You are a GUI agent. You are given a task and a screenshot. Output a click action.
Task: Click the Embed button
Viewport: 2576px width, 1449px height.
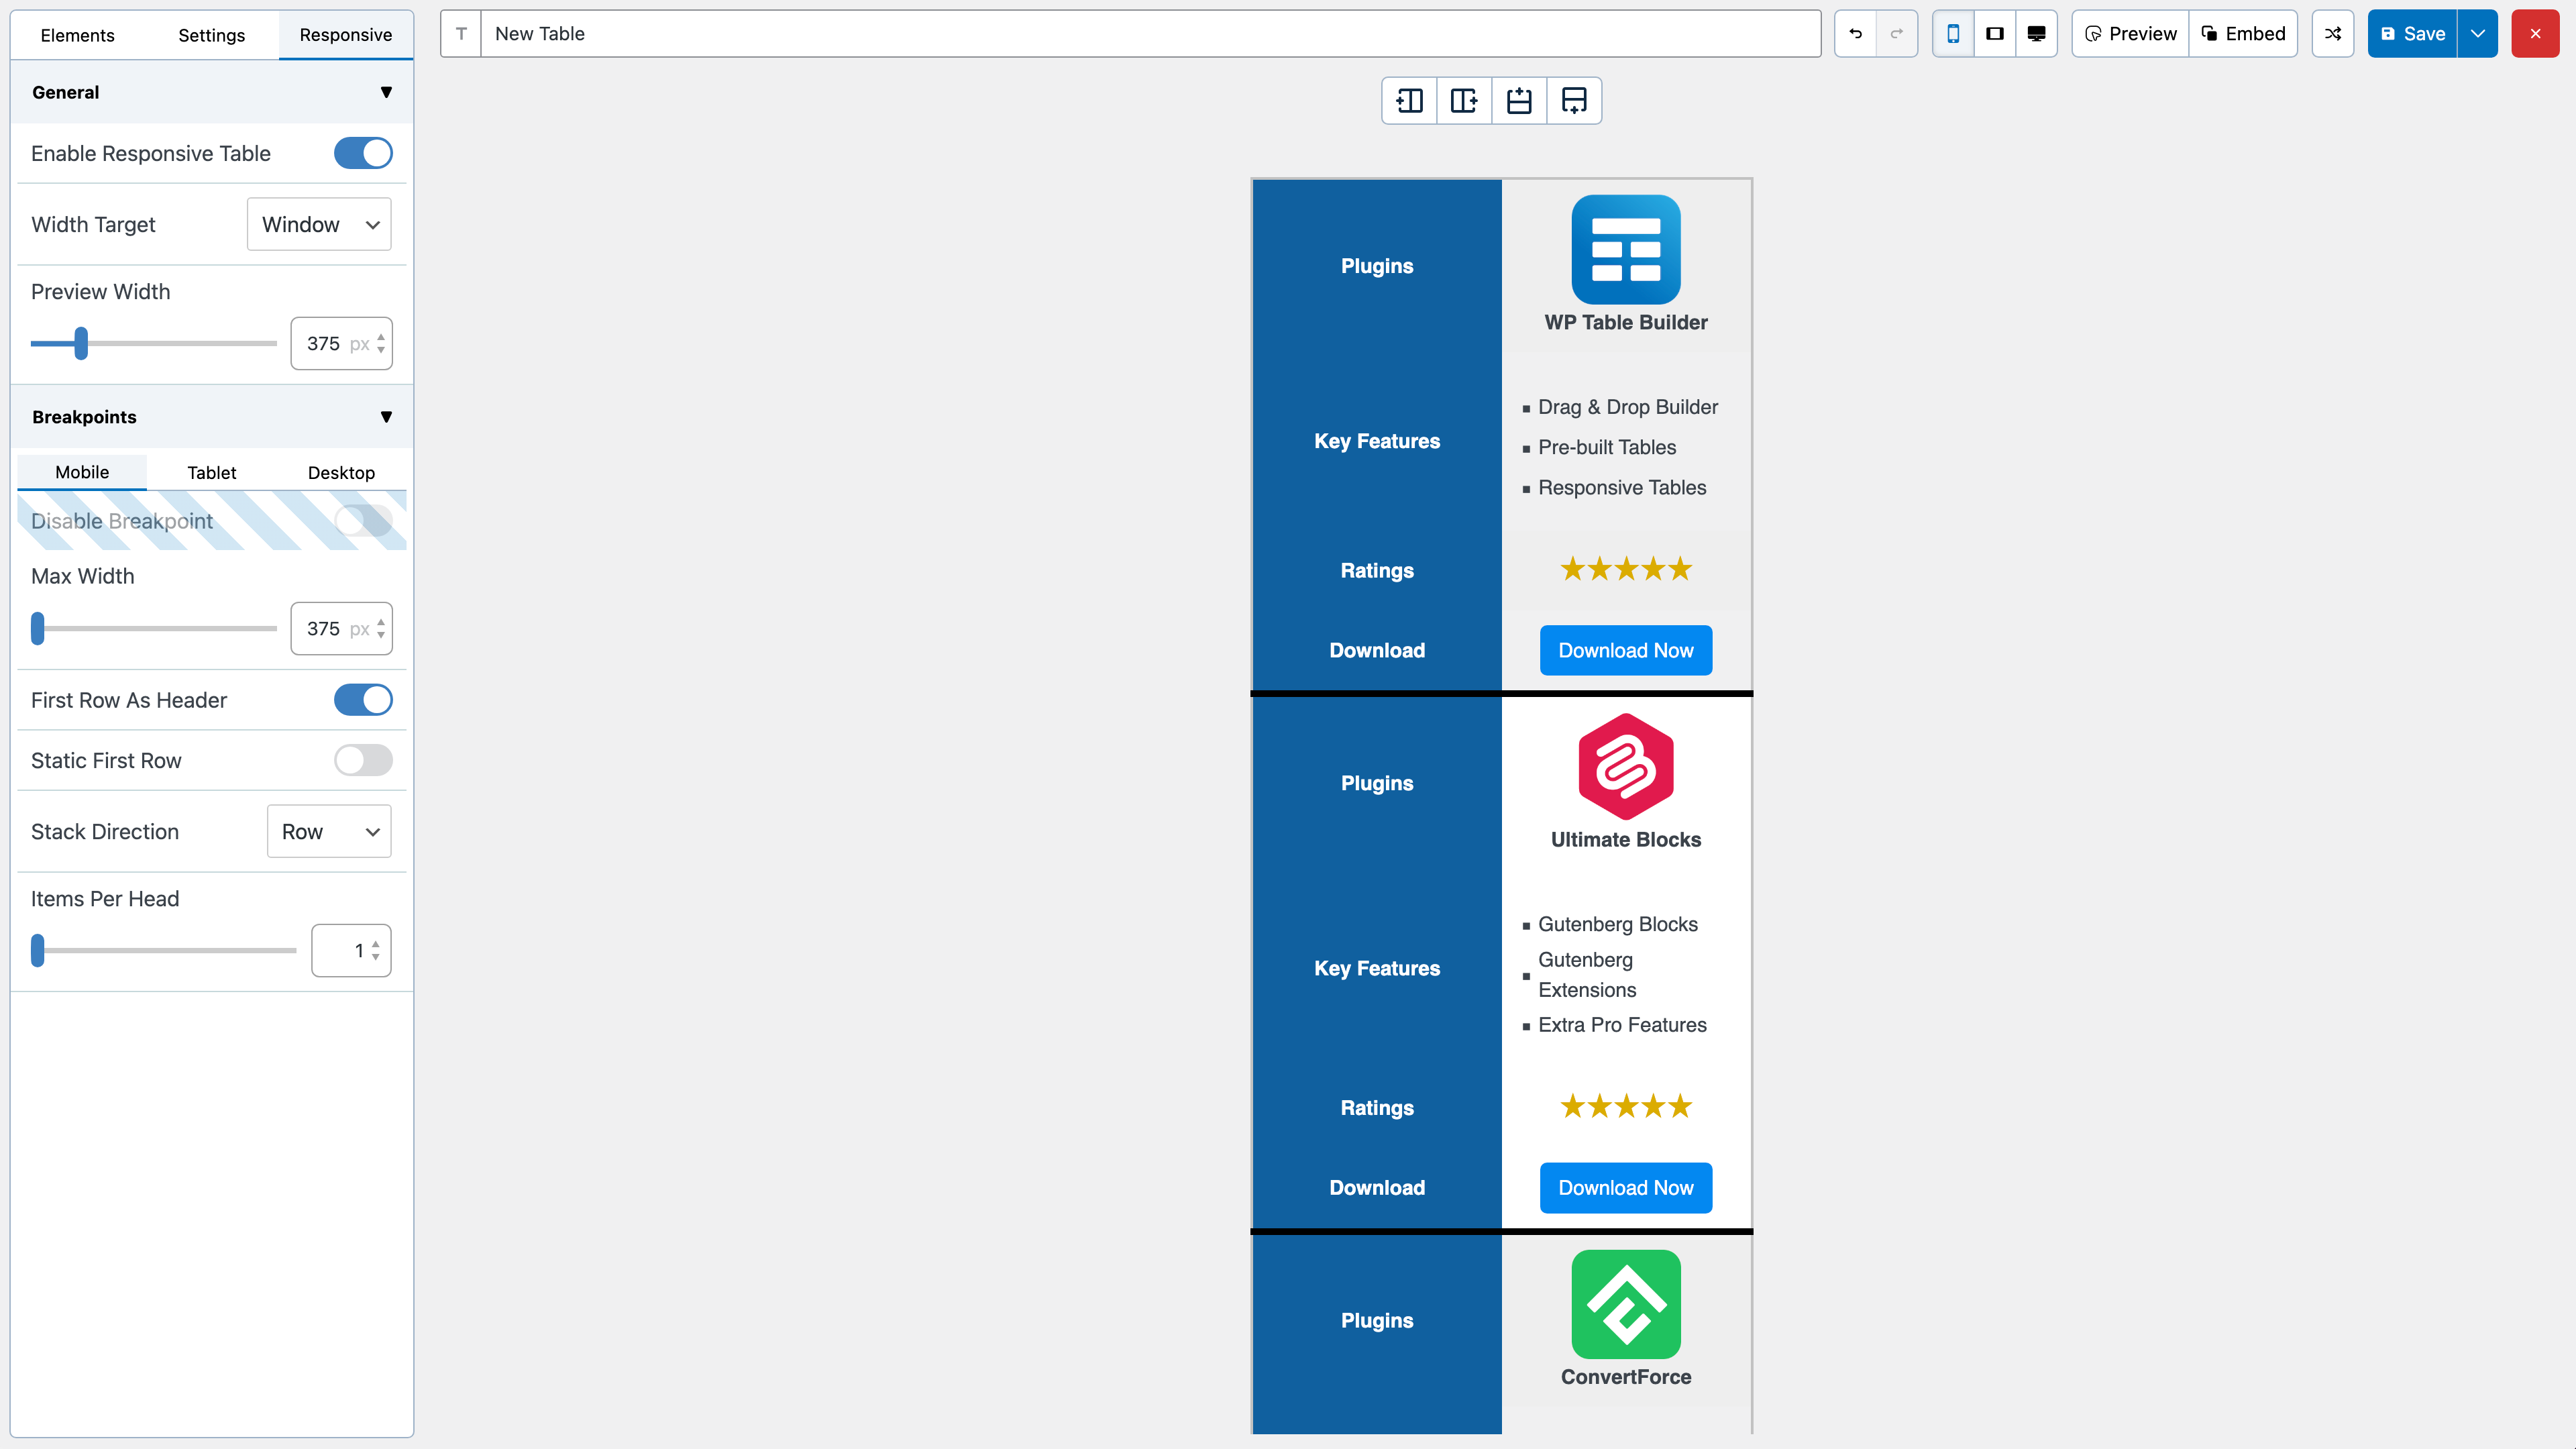(x=2243, y=33)
